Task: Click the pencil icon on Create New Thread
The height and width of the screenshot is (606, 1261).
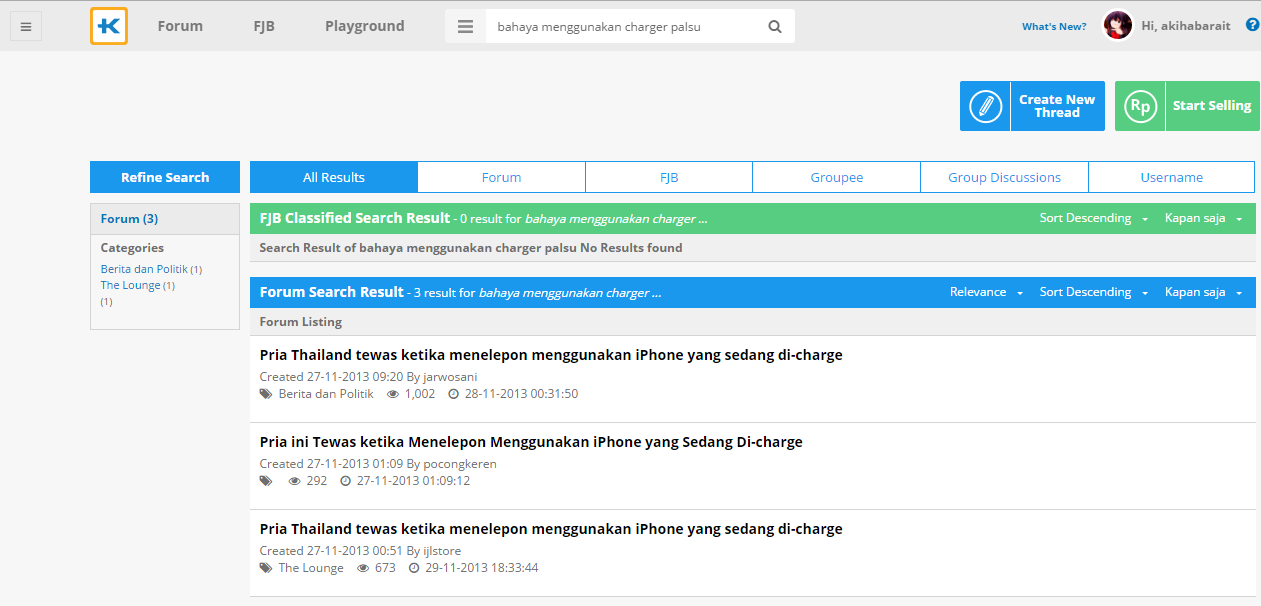Action: pos(986,106)
